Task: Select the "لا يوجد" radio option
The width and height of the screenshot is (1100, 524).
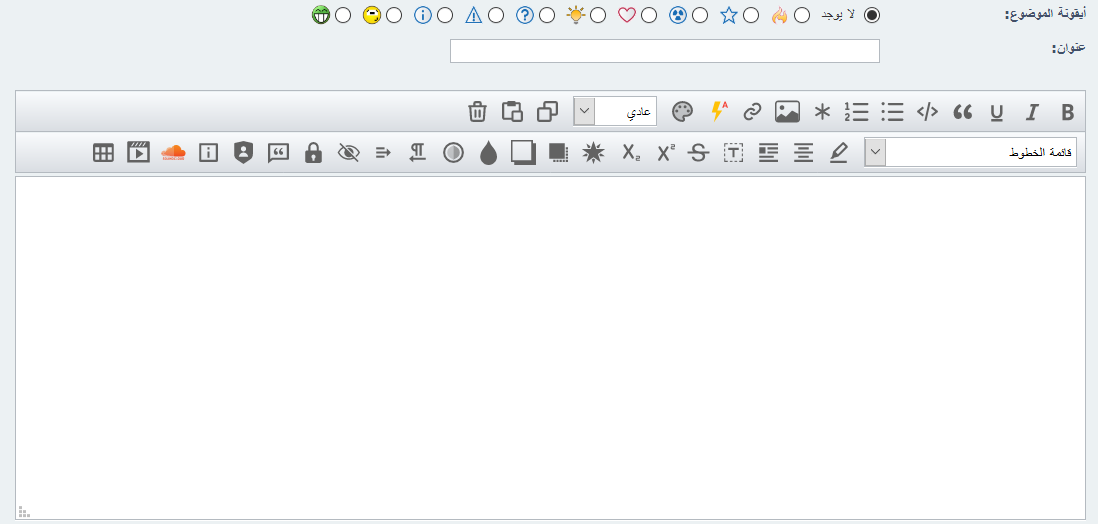Action: 872,15
